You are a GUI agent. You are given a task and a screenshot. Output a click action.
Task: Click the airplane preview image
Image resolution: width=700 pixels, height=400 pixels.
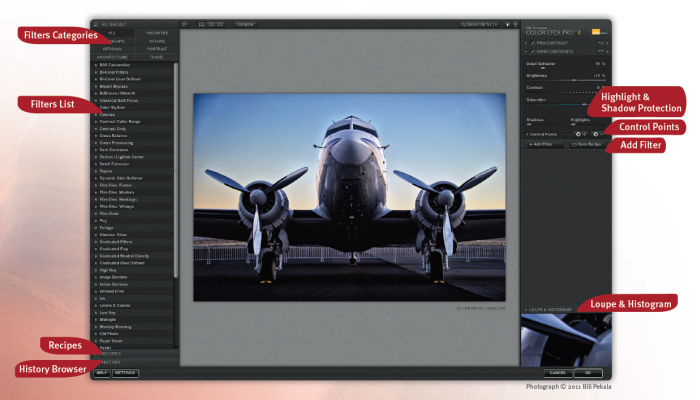[x=350, y=197]
